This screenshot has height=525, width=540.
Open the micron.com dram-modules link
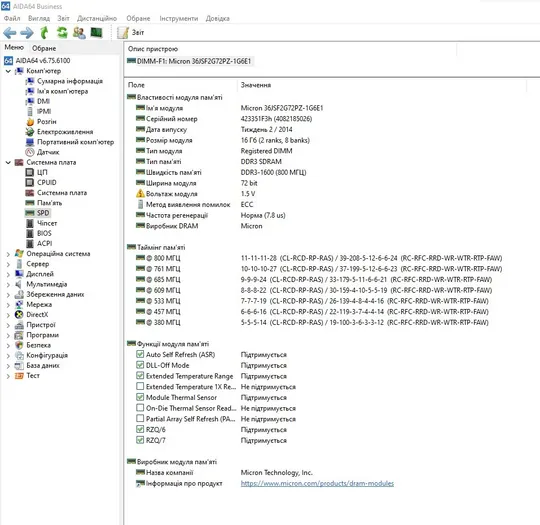317,484
